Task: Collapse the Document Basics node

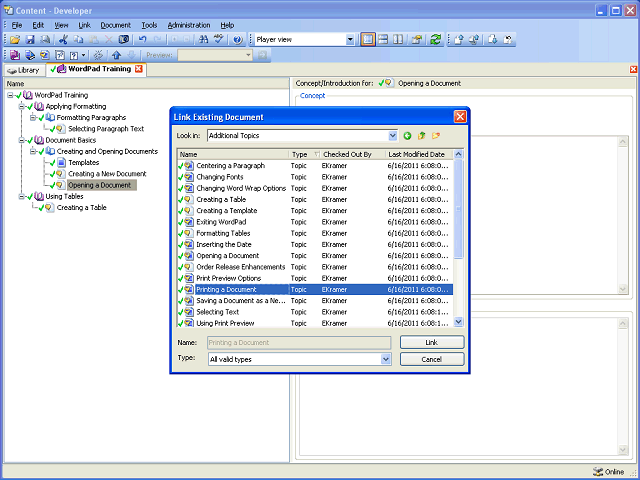Action: click(22, 140)
